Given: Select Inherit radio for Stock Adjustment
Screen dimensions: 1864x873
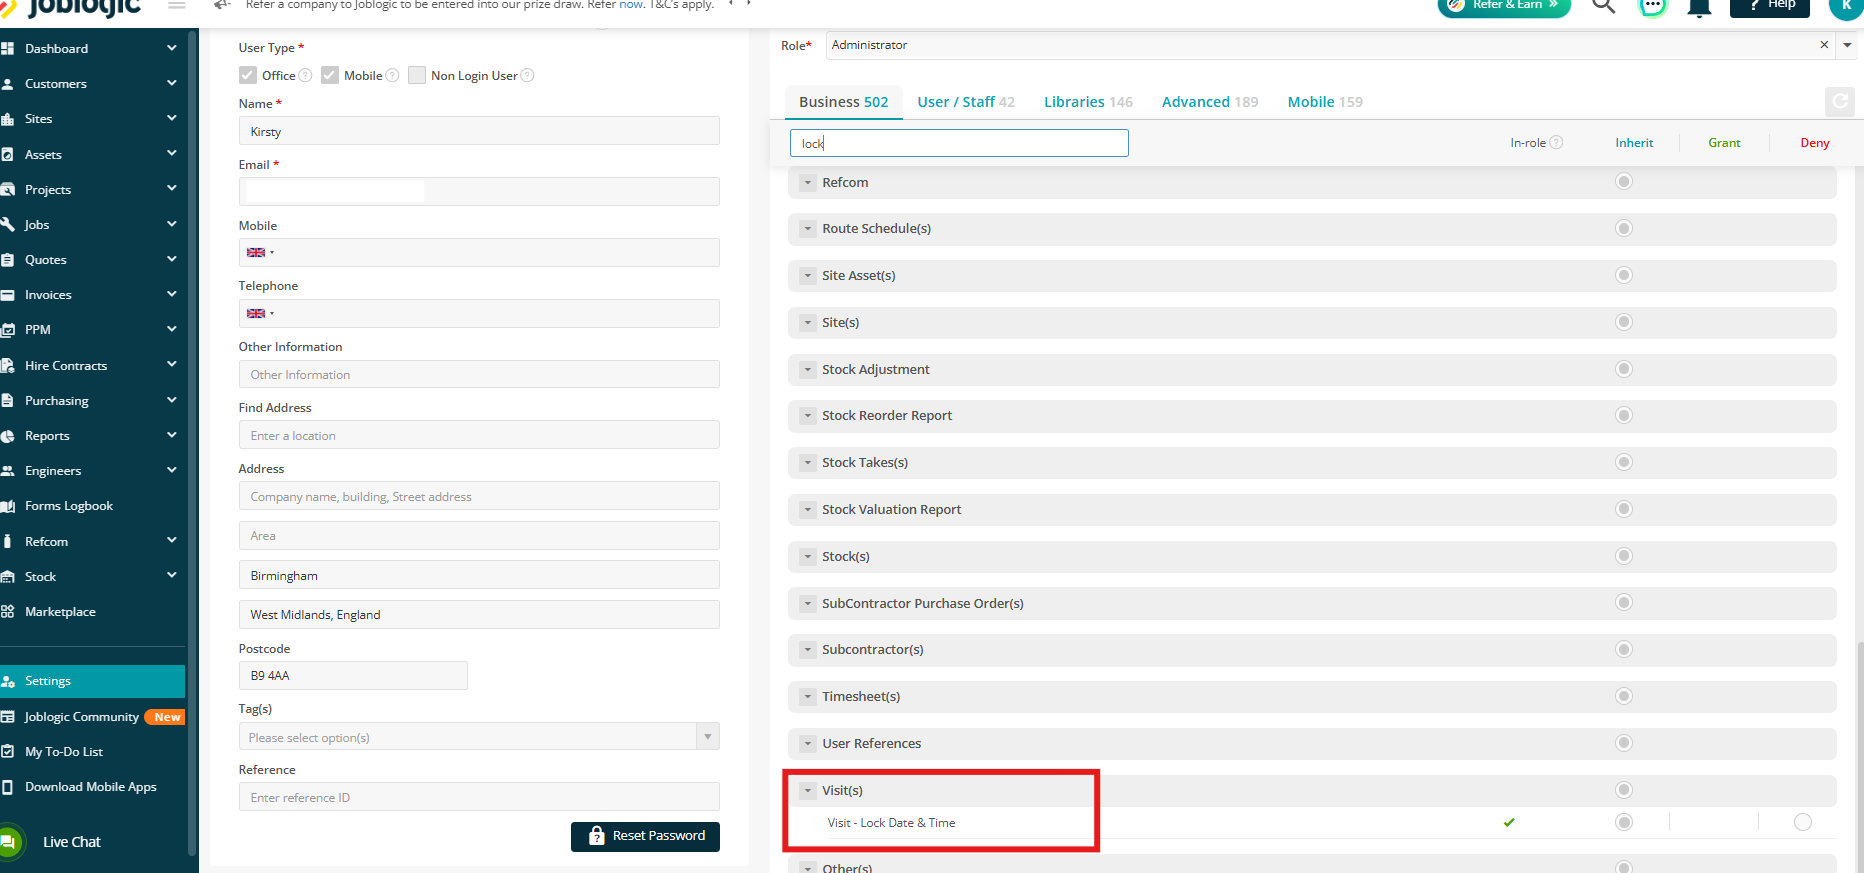Looking at the screenshot, I should pos(1624,369).
